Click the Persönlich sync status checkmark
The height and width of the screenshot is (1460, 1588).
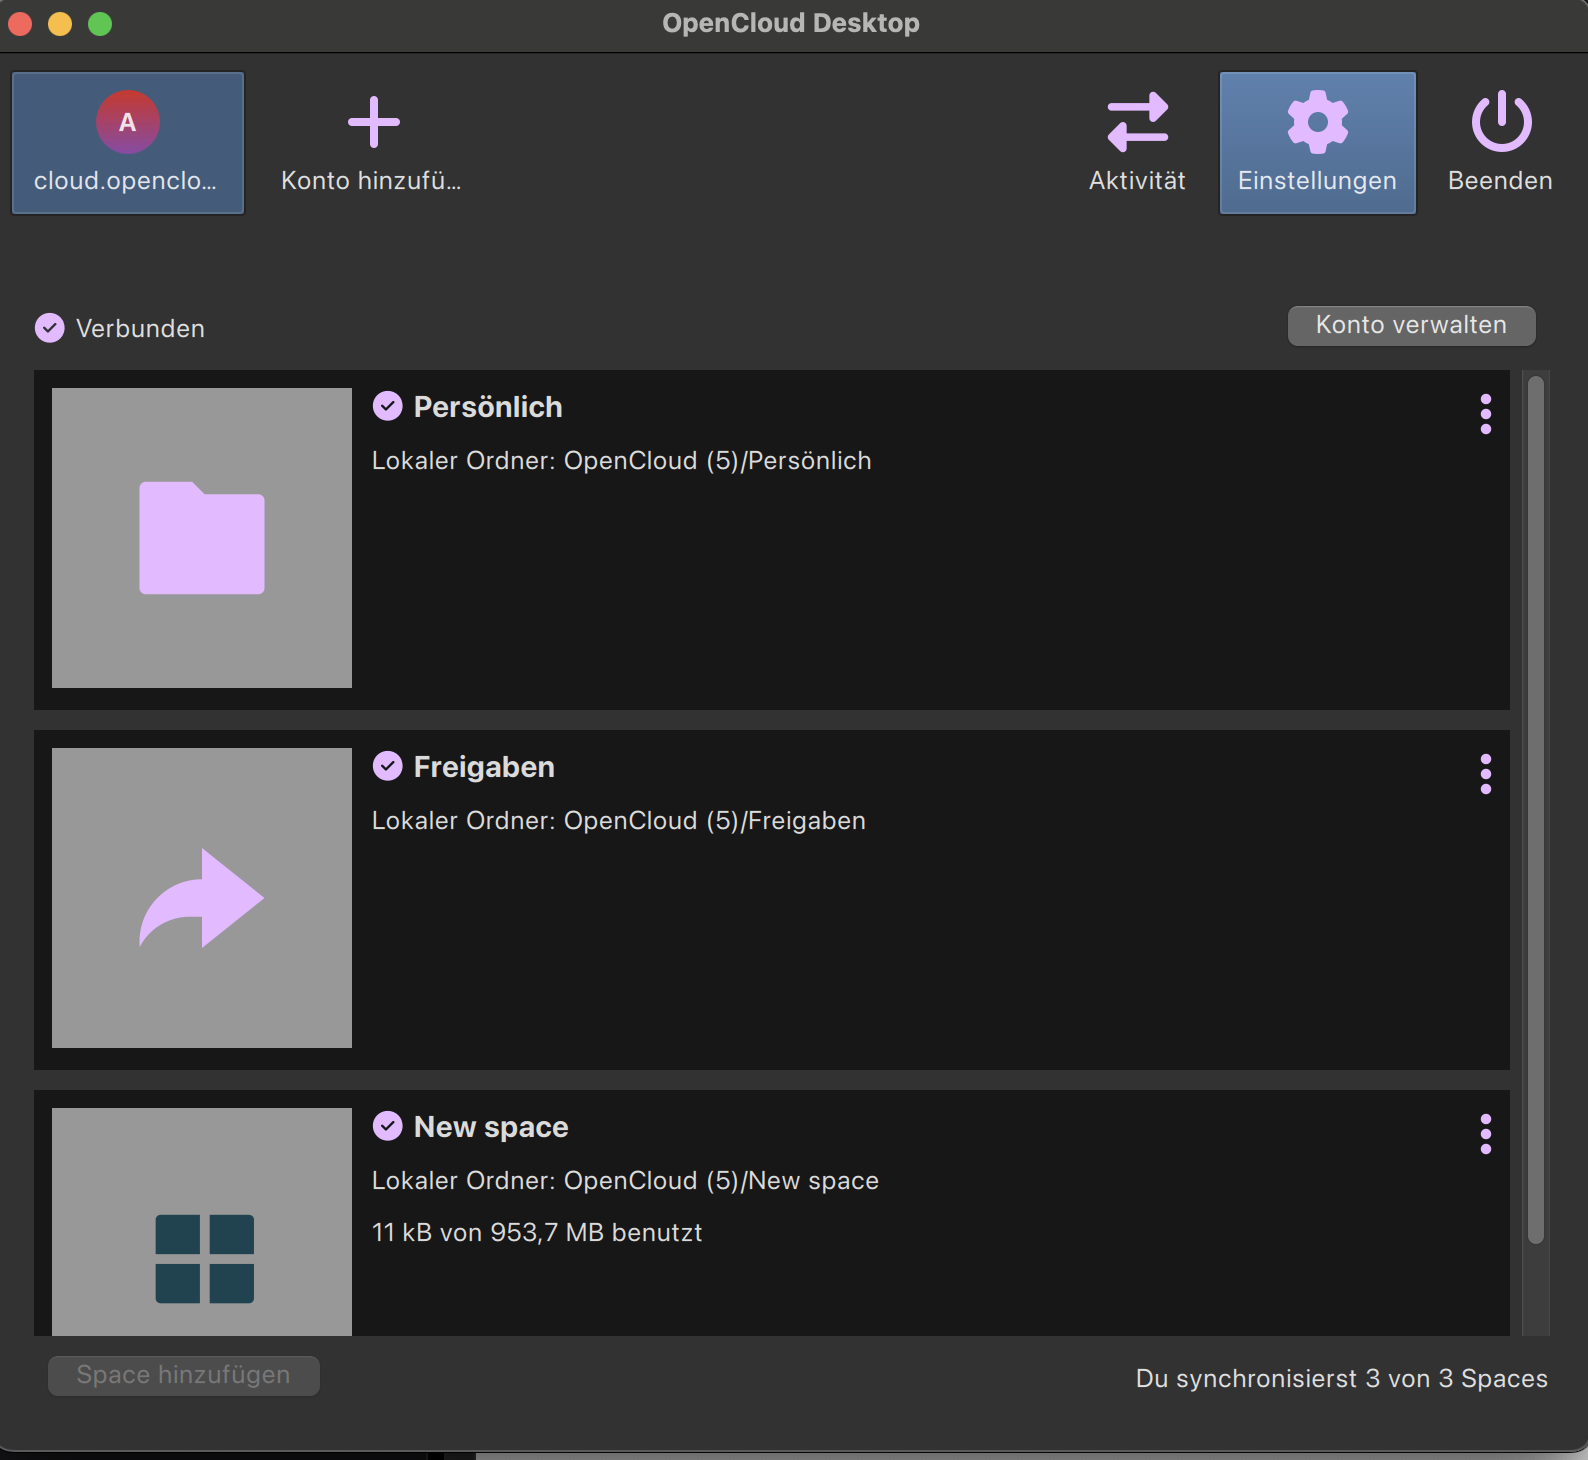pyautogui.click(x=388, y=406)
